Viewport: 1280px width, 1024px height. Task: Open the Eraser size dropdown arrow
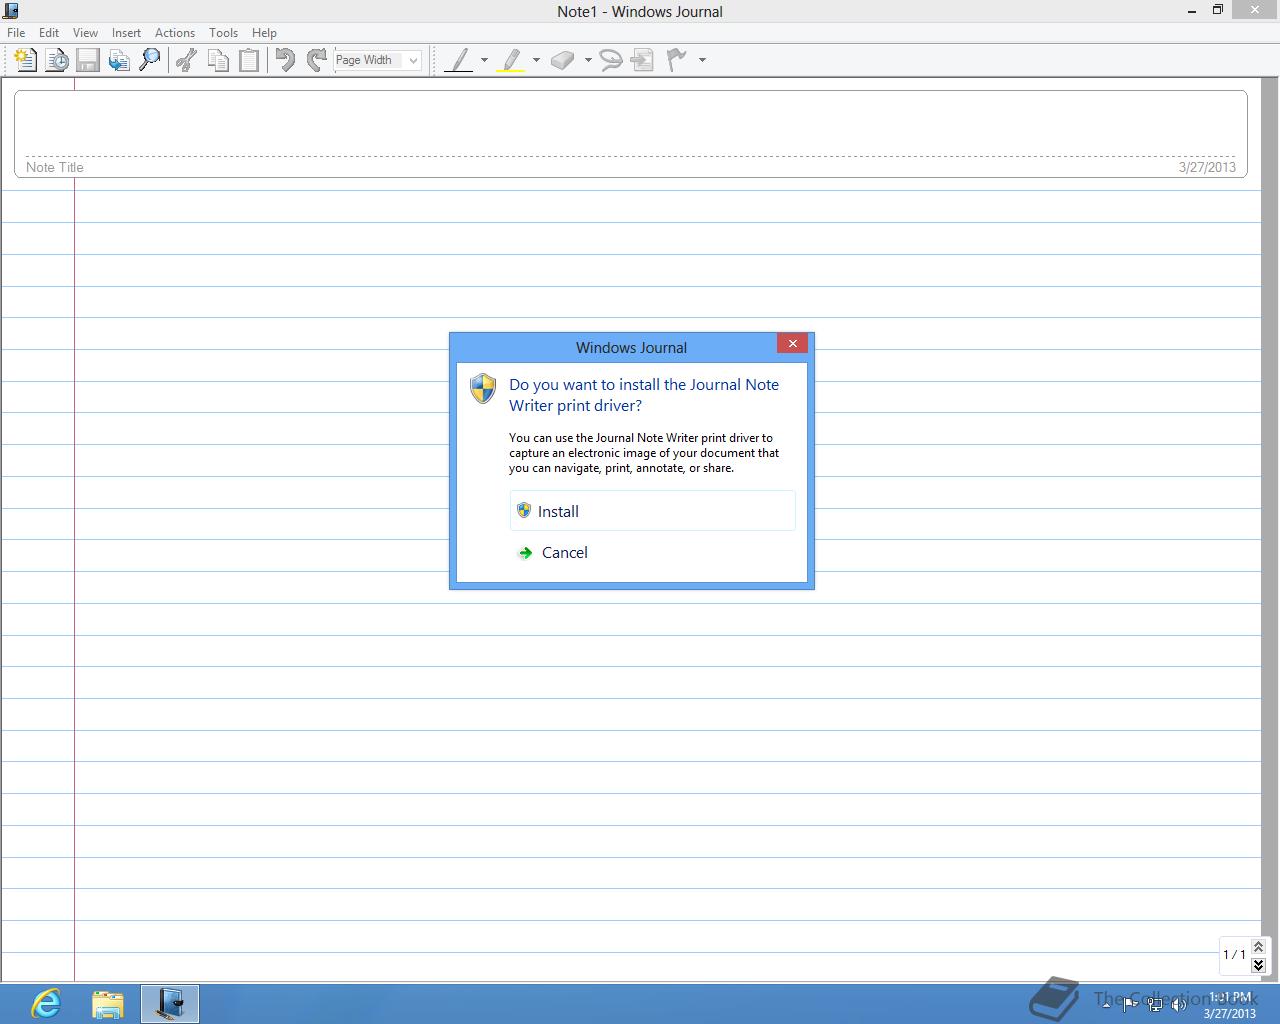(588, 60)
